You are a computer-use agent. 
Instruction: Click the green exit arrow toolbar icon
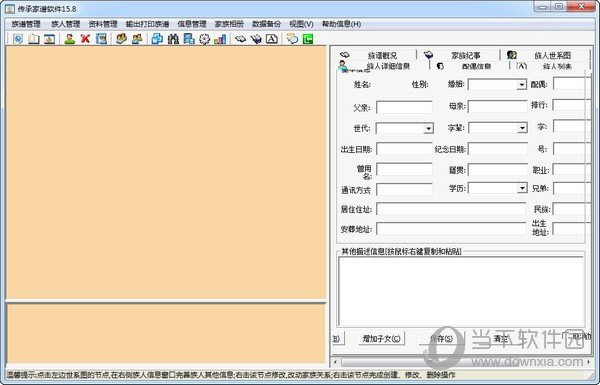pyautogui.click(x=308, y=39)
